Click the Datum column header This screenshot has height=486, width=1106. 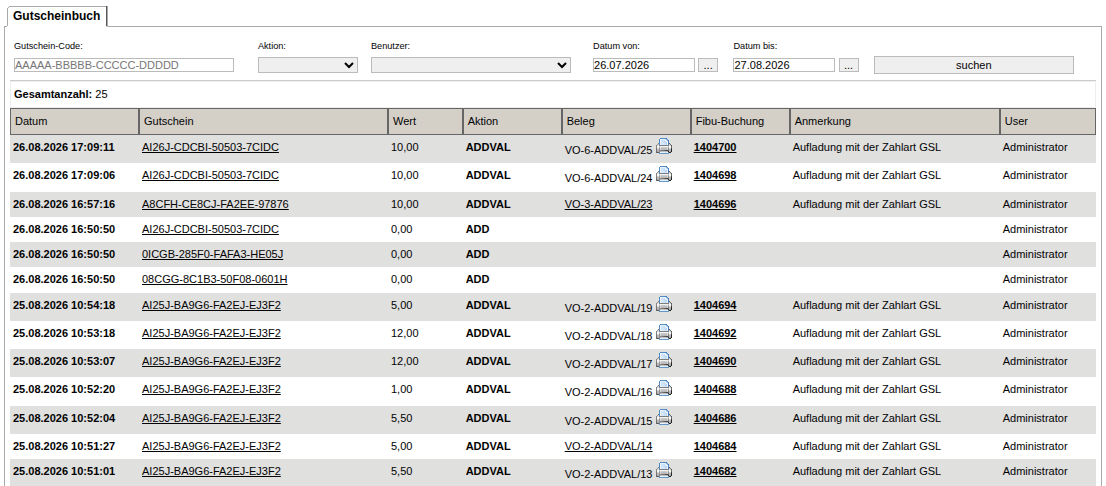pos(75,121)
